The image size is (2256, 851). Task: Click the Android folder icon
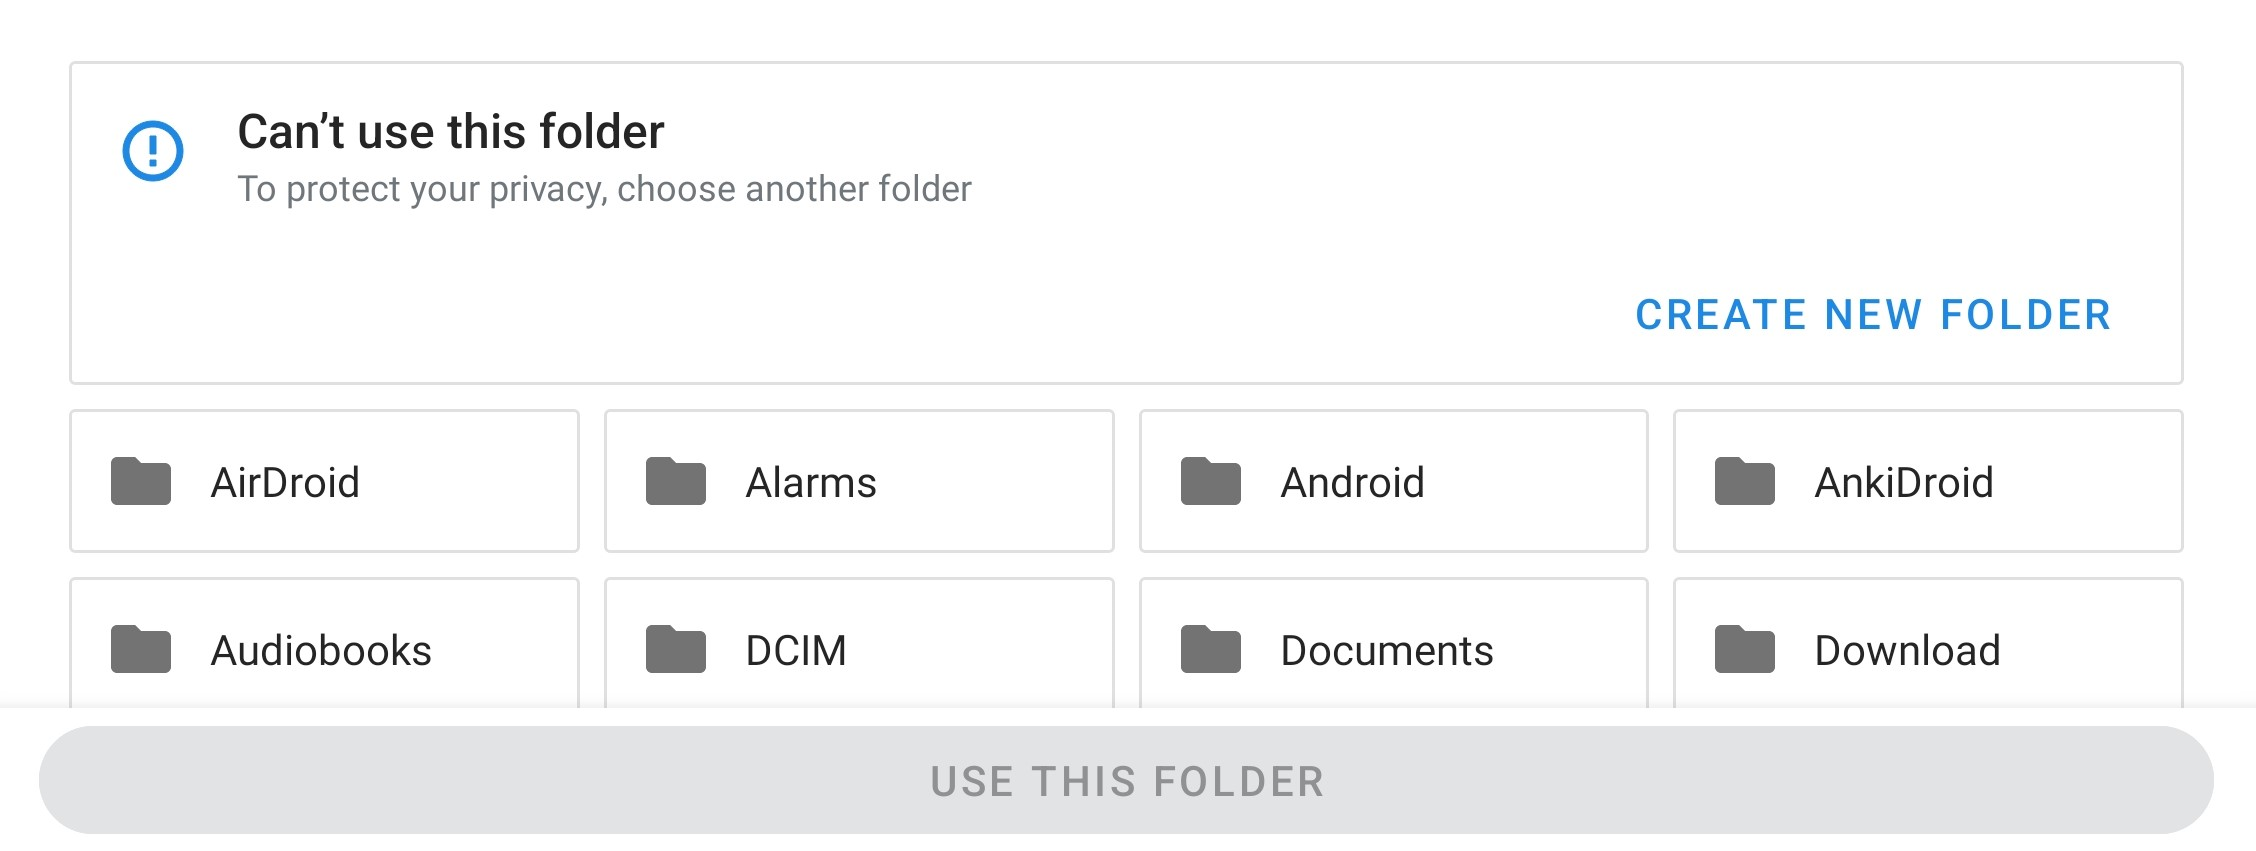pos(1211,482)
